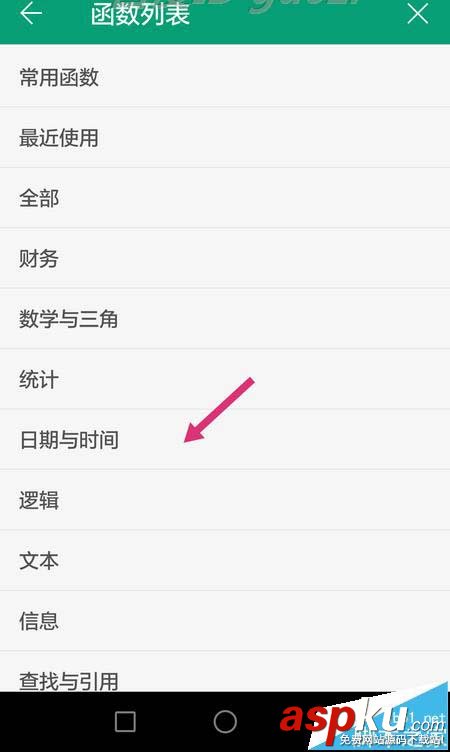Click the 免费网站源码下载站 tagline text

coord(391,739)
